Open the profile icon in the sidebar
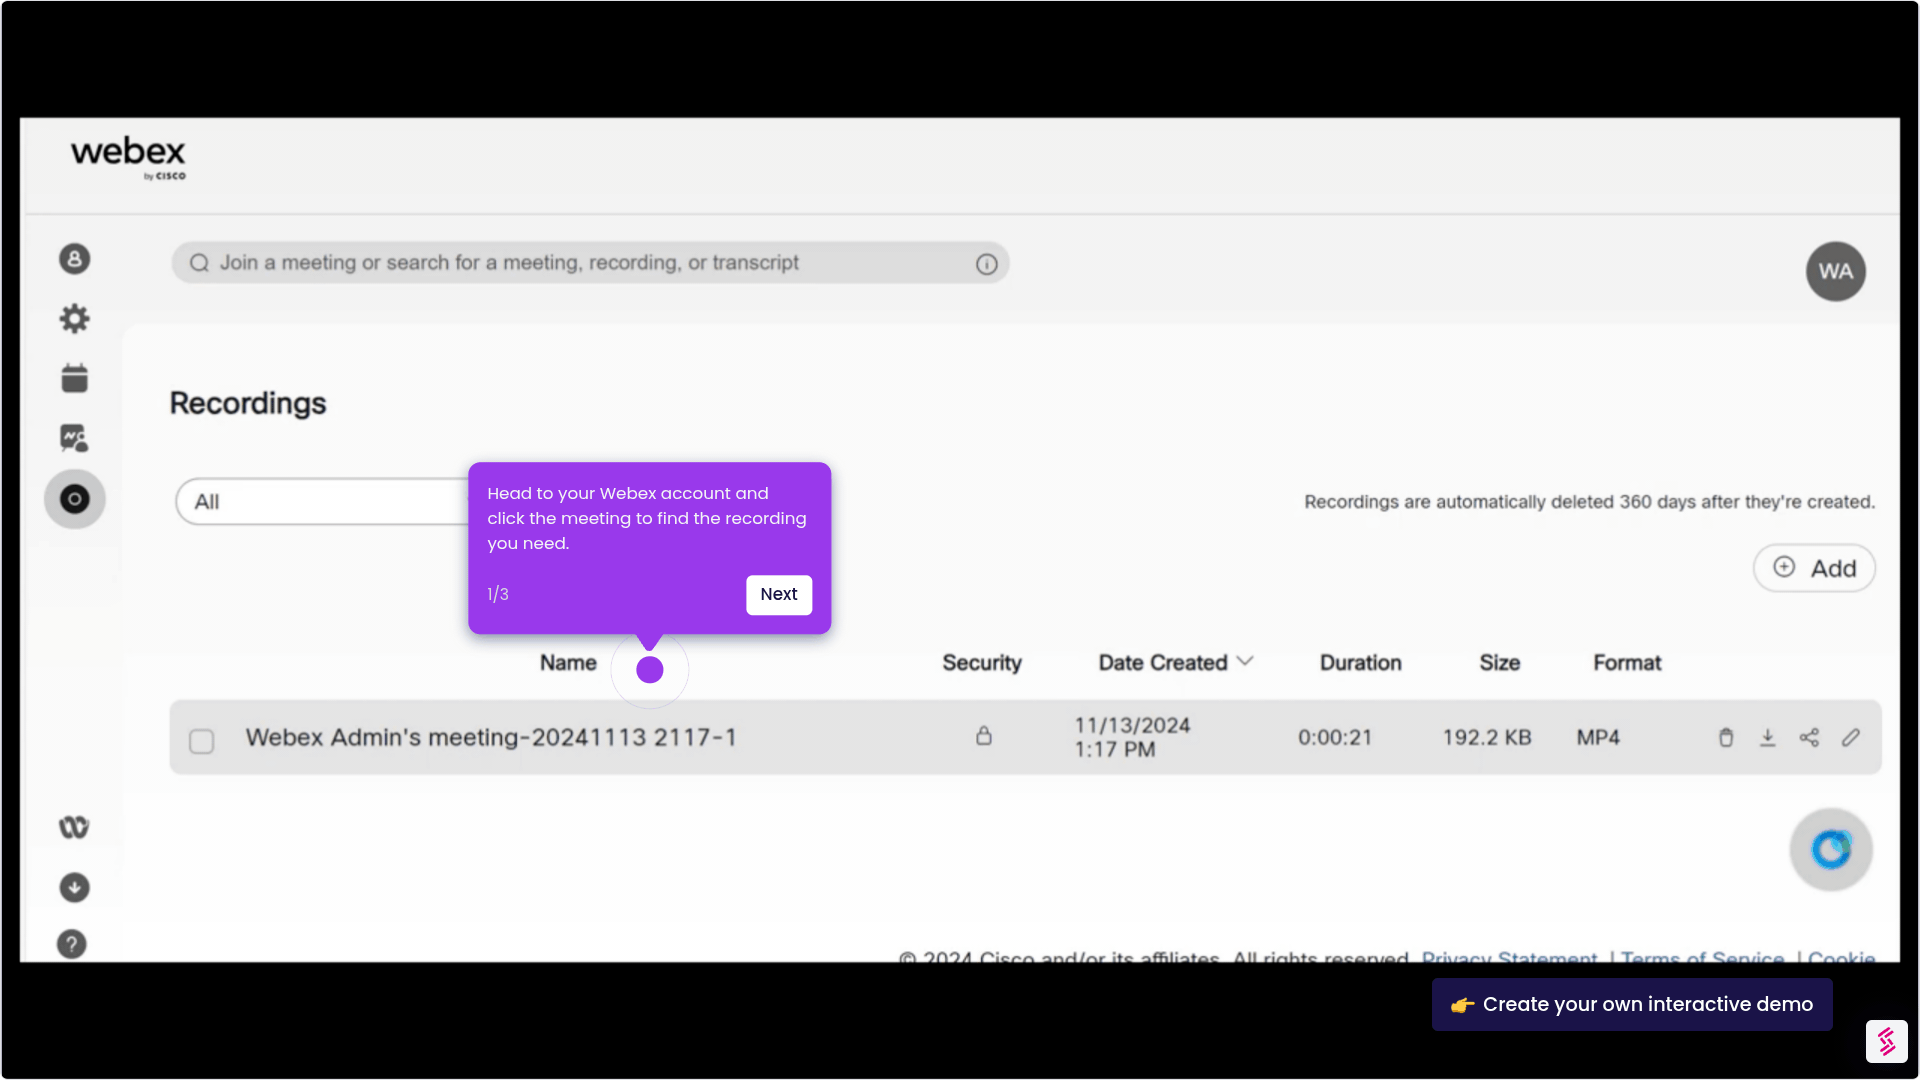 pos(74,259)
